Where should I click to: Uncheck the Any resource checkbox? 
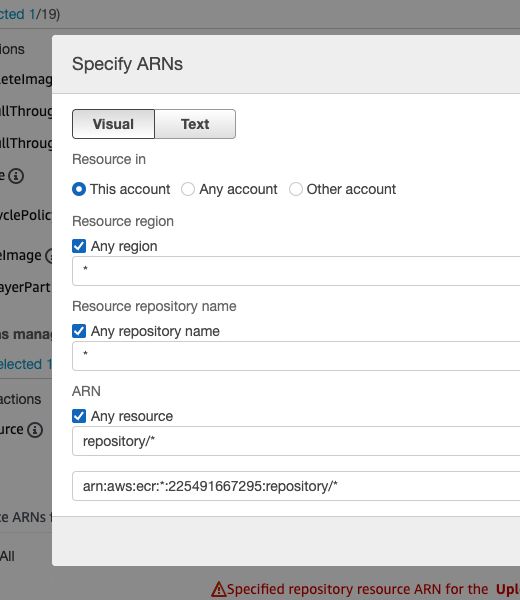pos(79,416)
